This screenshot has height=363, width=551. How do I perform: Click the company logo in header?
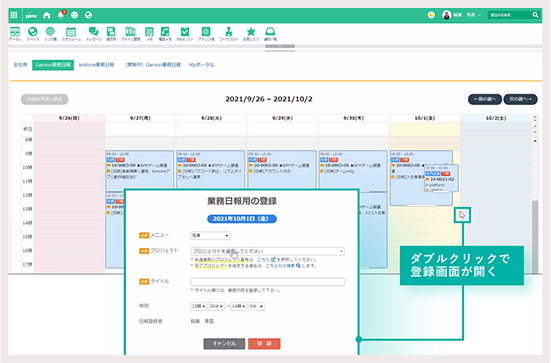pyautogui.click(x=31, y=15)
